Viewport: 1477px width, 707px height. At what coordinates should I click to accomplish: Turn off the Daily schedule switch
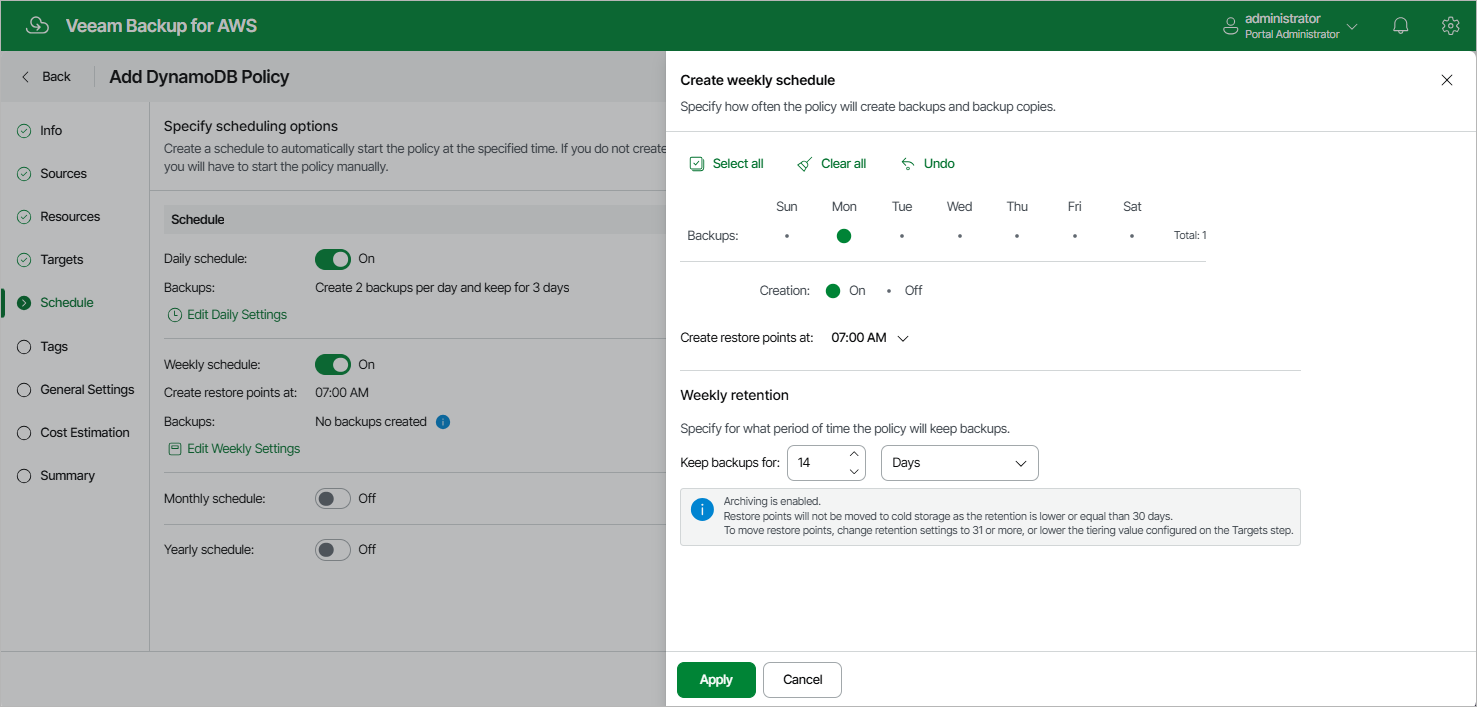point(333,259)
